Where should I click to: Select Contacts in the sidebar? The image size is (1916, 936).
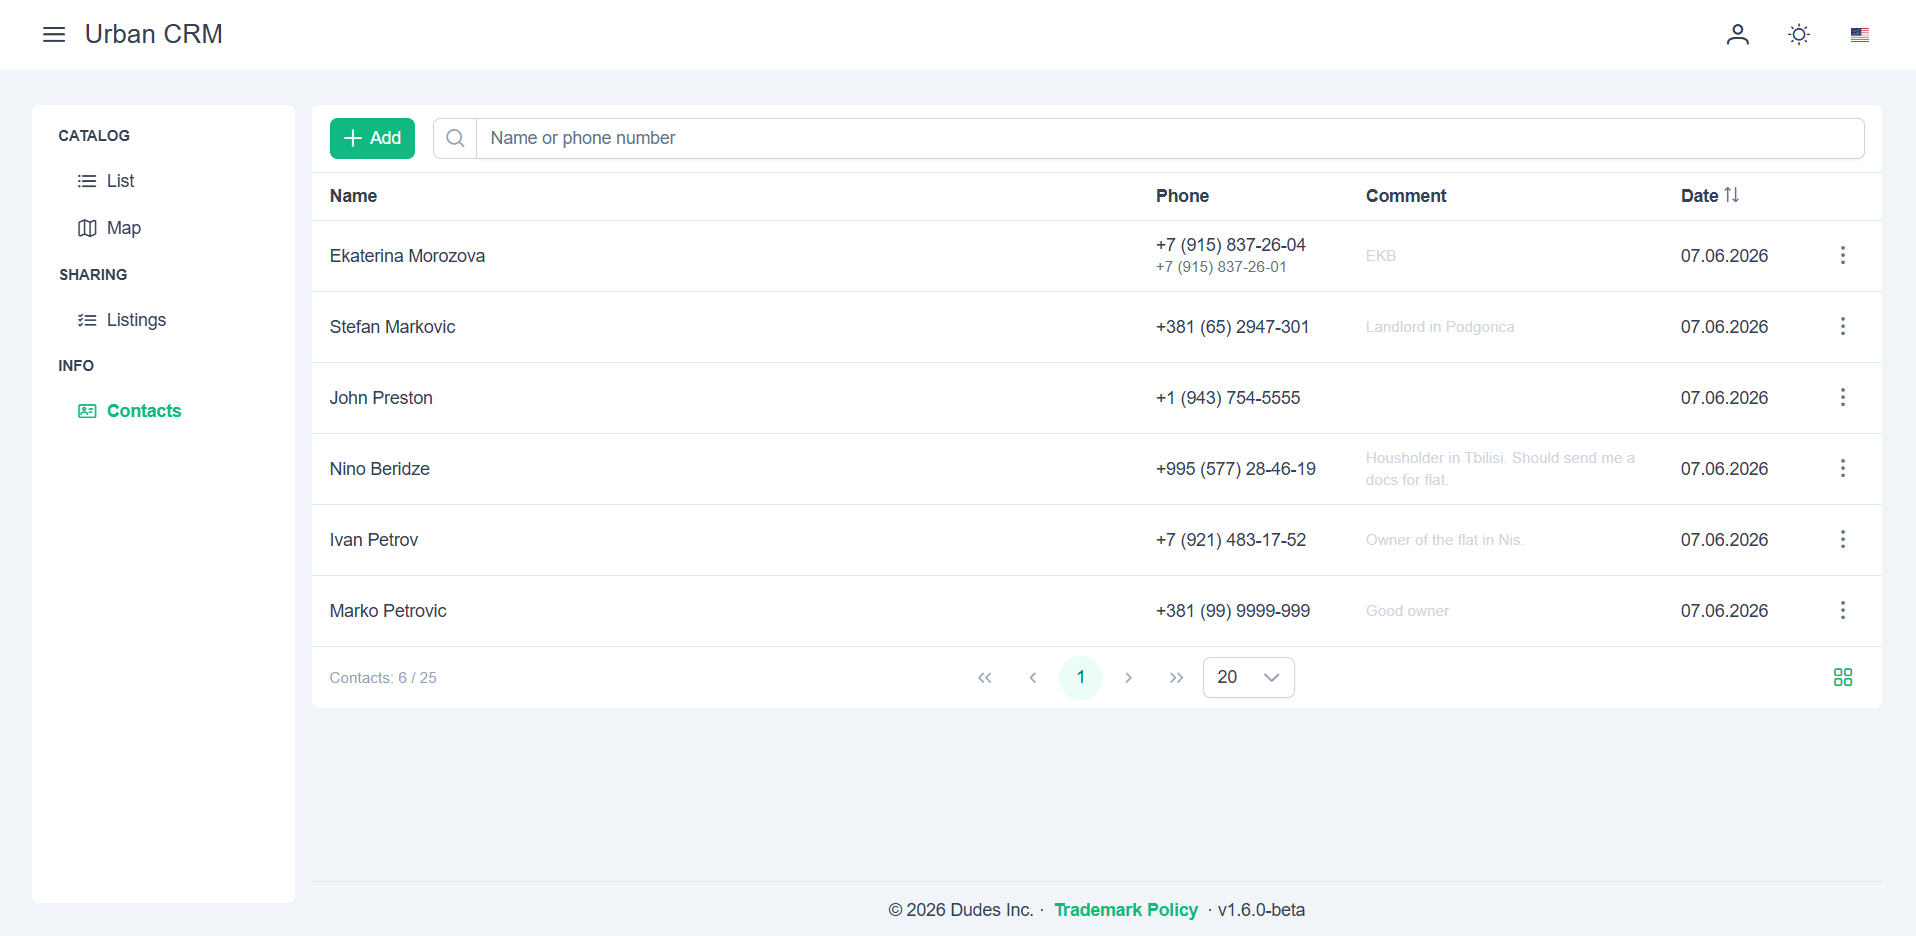[143, 411]
